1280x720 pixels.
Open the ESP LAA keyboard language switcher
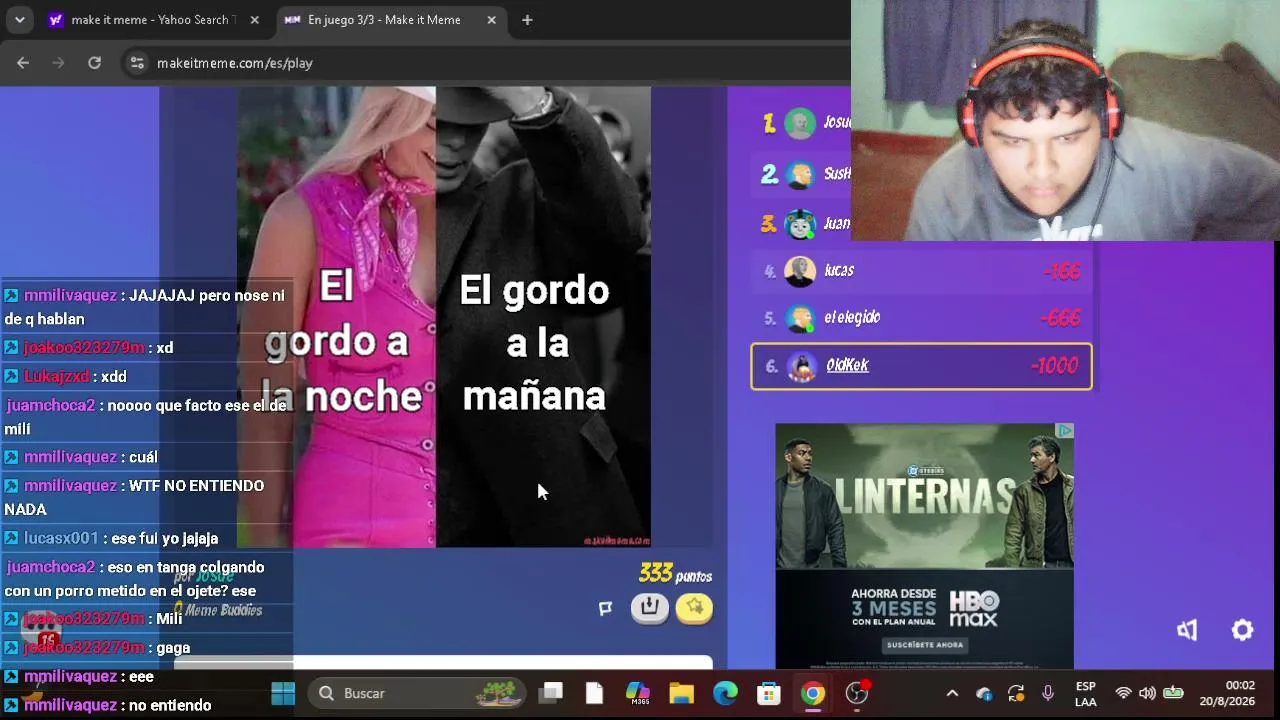pos(1085,694)
